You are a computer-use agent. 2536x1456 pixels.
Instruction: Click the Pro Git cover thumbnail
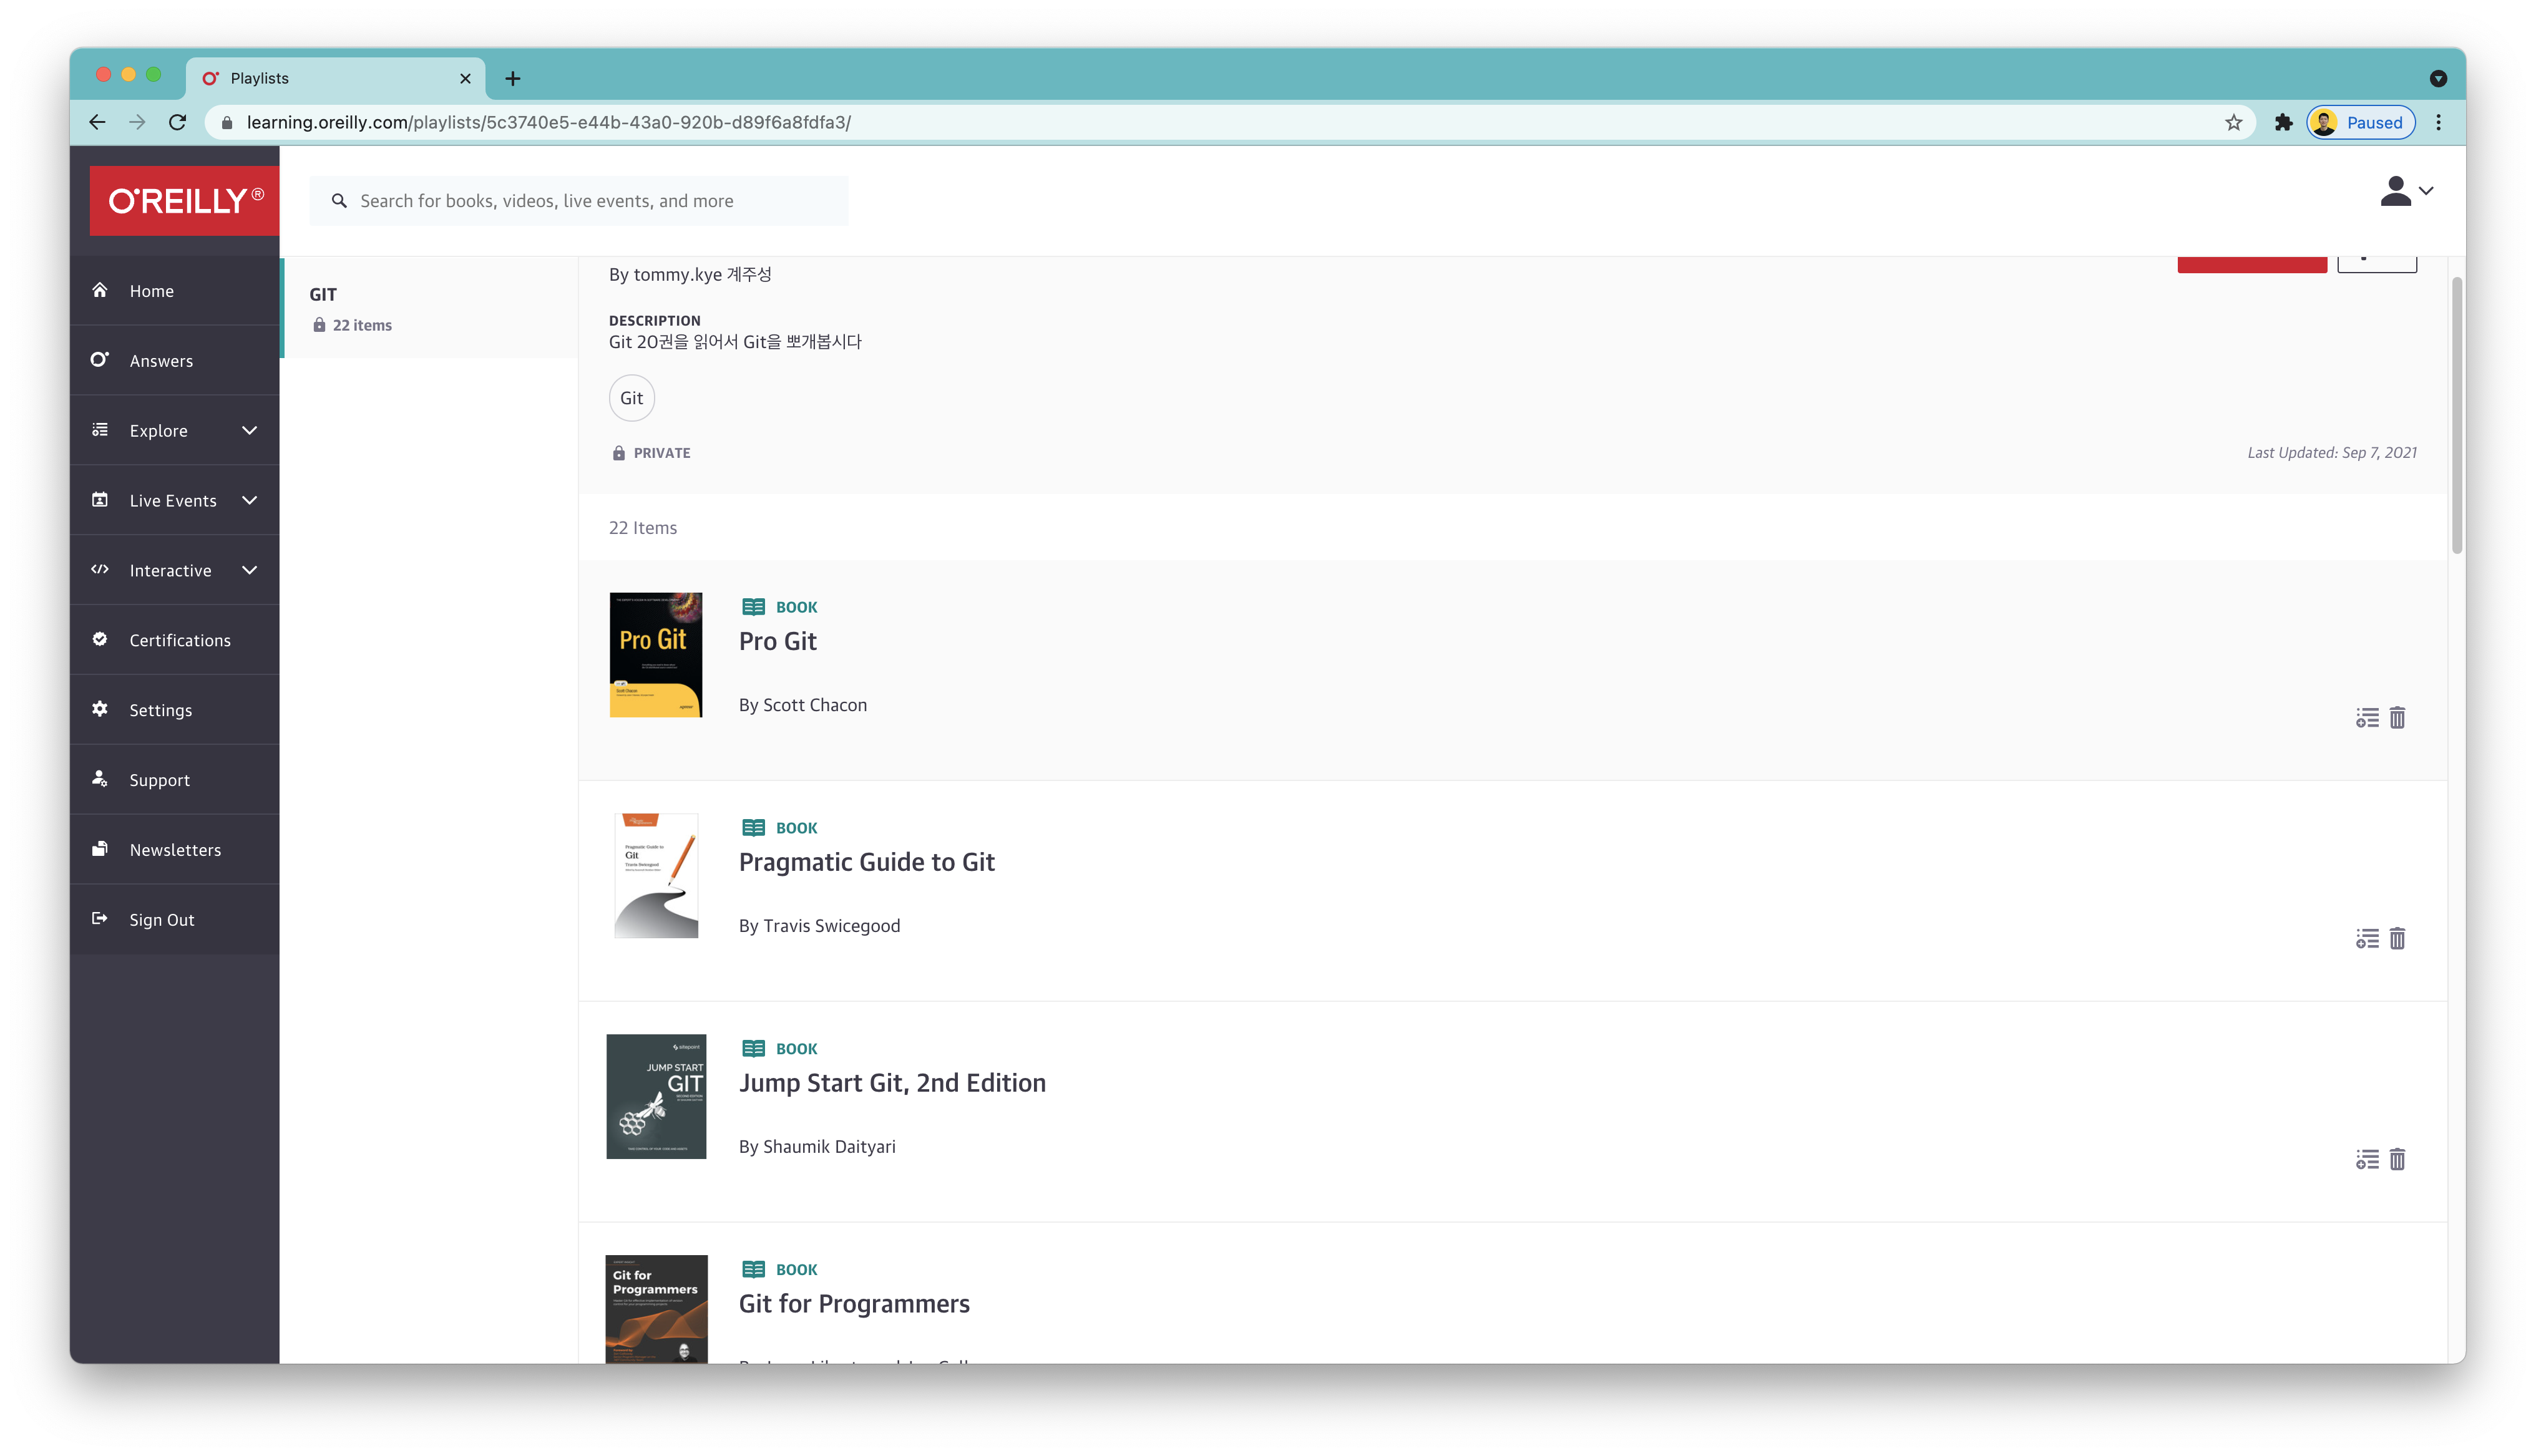tap(656, 655)
